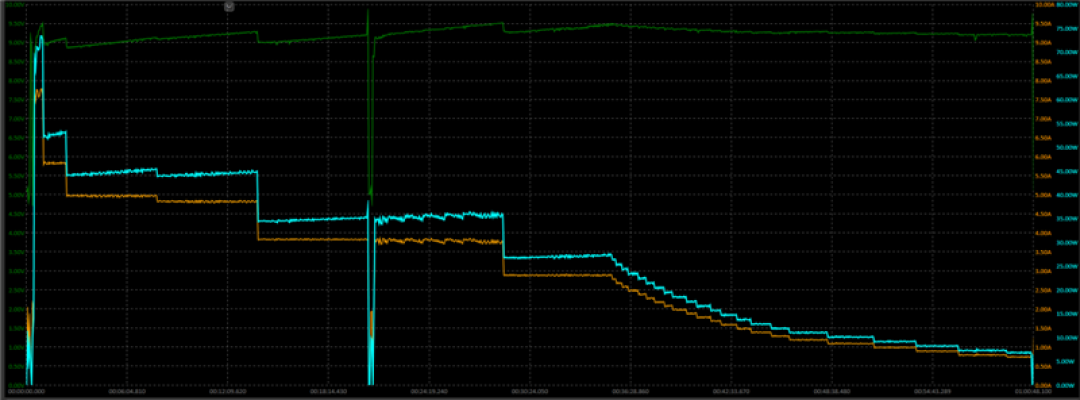The height and width of the screenshot is (400, 1080).
Task: Click the 10.00V voltage axis label
Action: 14,4
